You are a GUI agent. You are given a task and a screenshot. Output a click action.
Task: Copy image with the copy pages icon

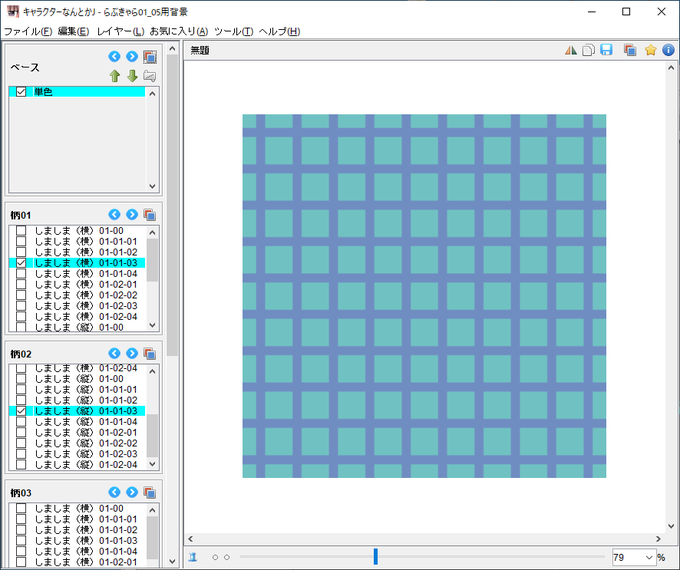[588, 50]
